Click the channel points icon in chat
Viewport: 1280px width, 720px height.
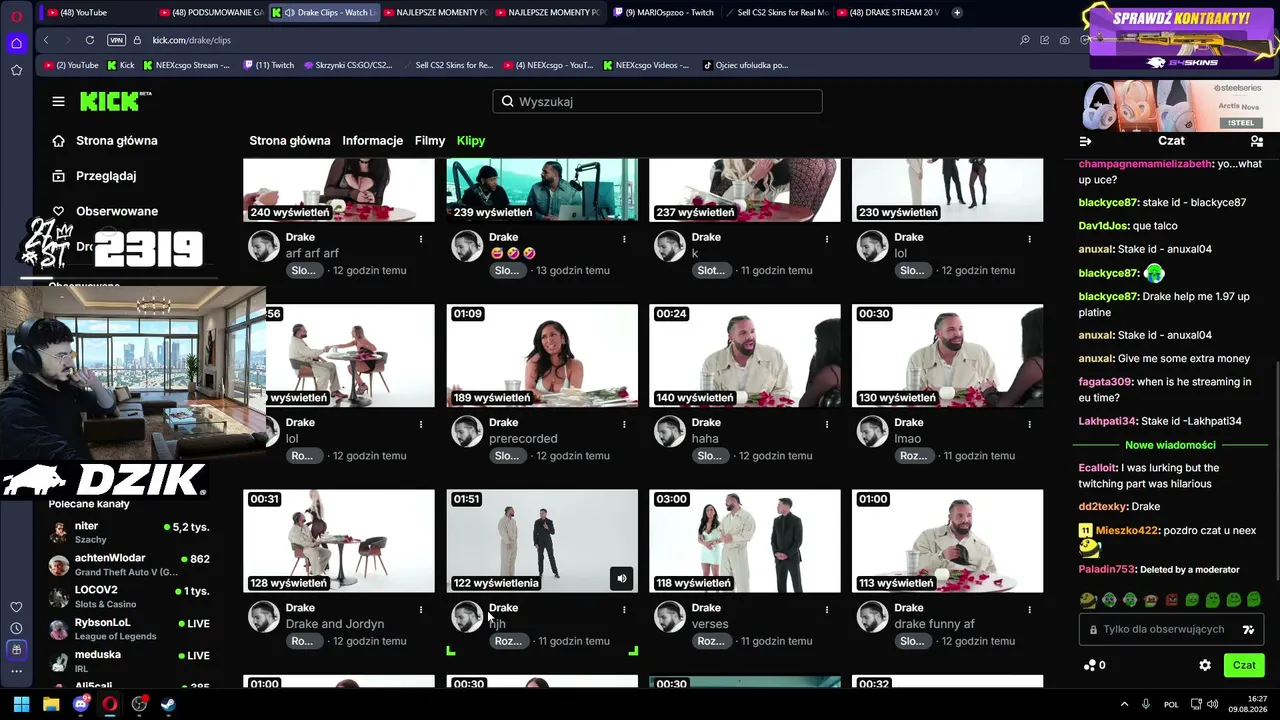point(1090,665)
